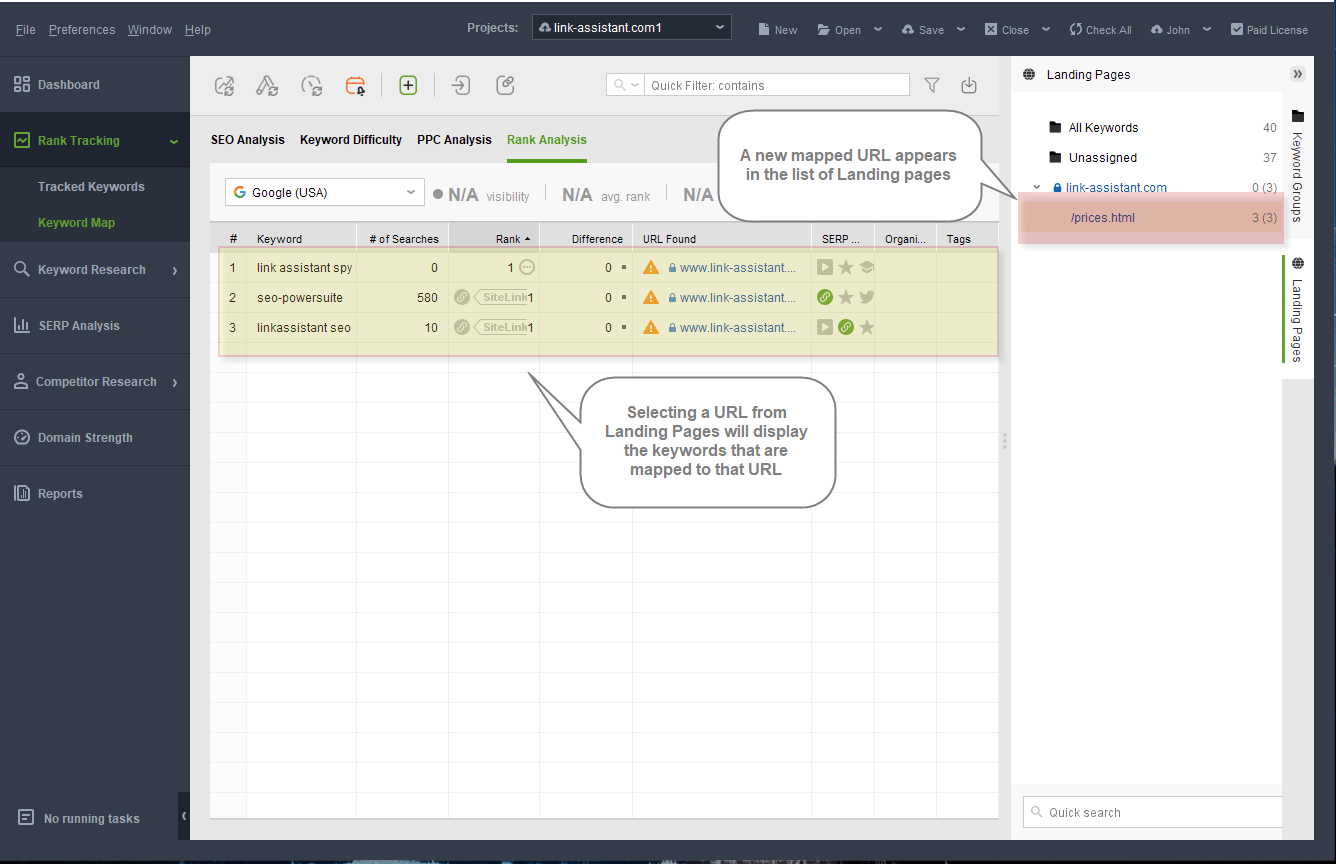Click the Check All button
This screenshot has height=864, width=1336.
(x=1101, y=29)
